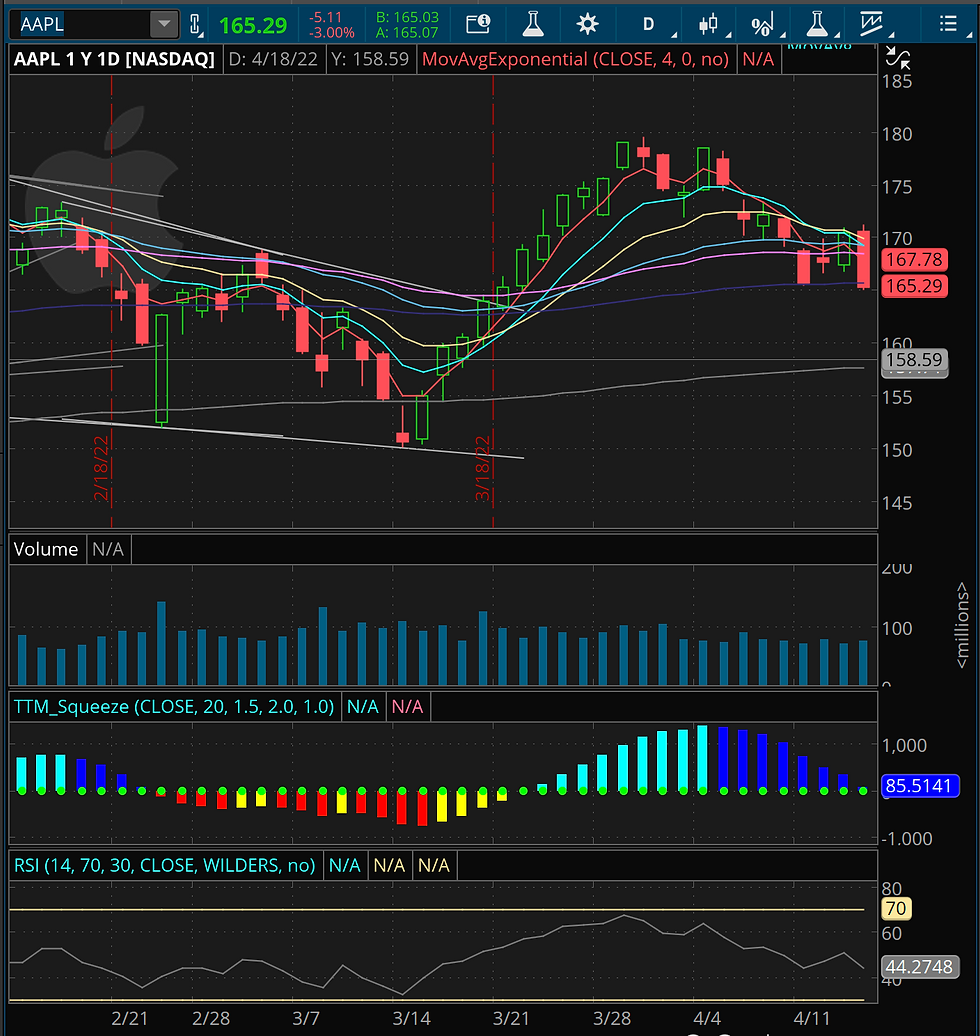Click the 167.78 red price bubble
Image resolution: width=980 pixels, height=1036 pixels.
915,260
